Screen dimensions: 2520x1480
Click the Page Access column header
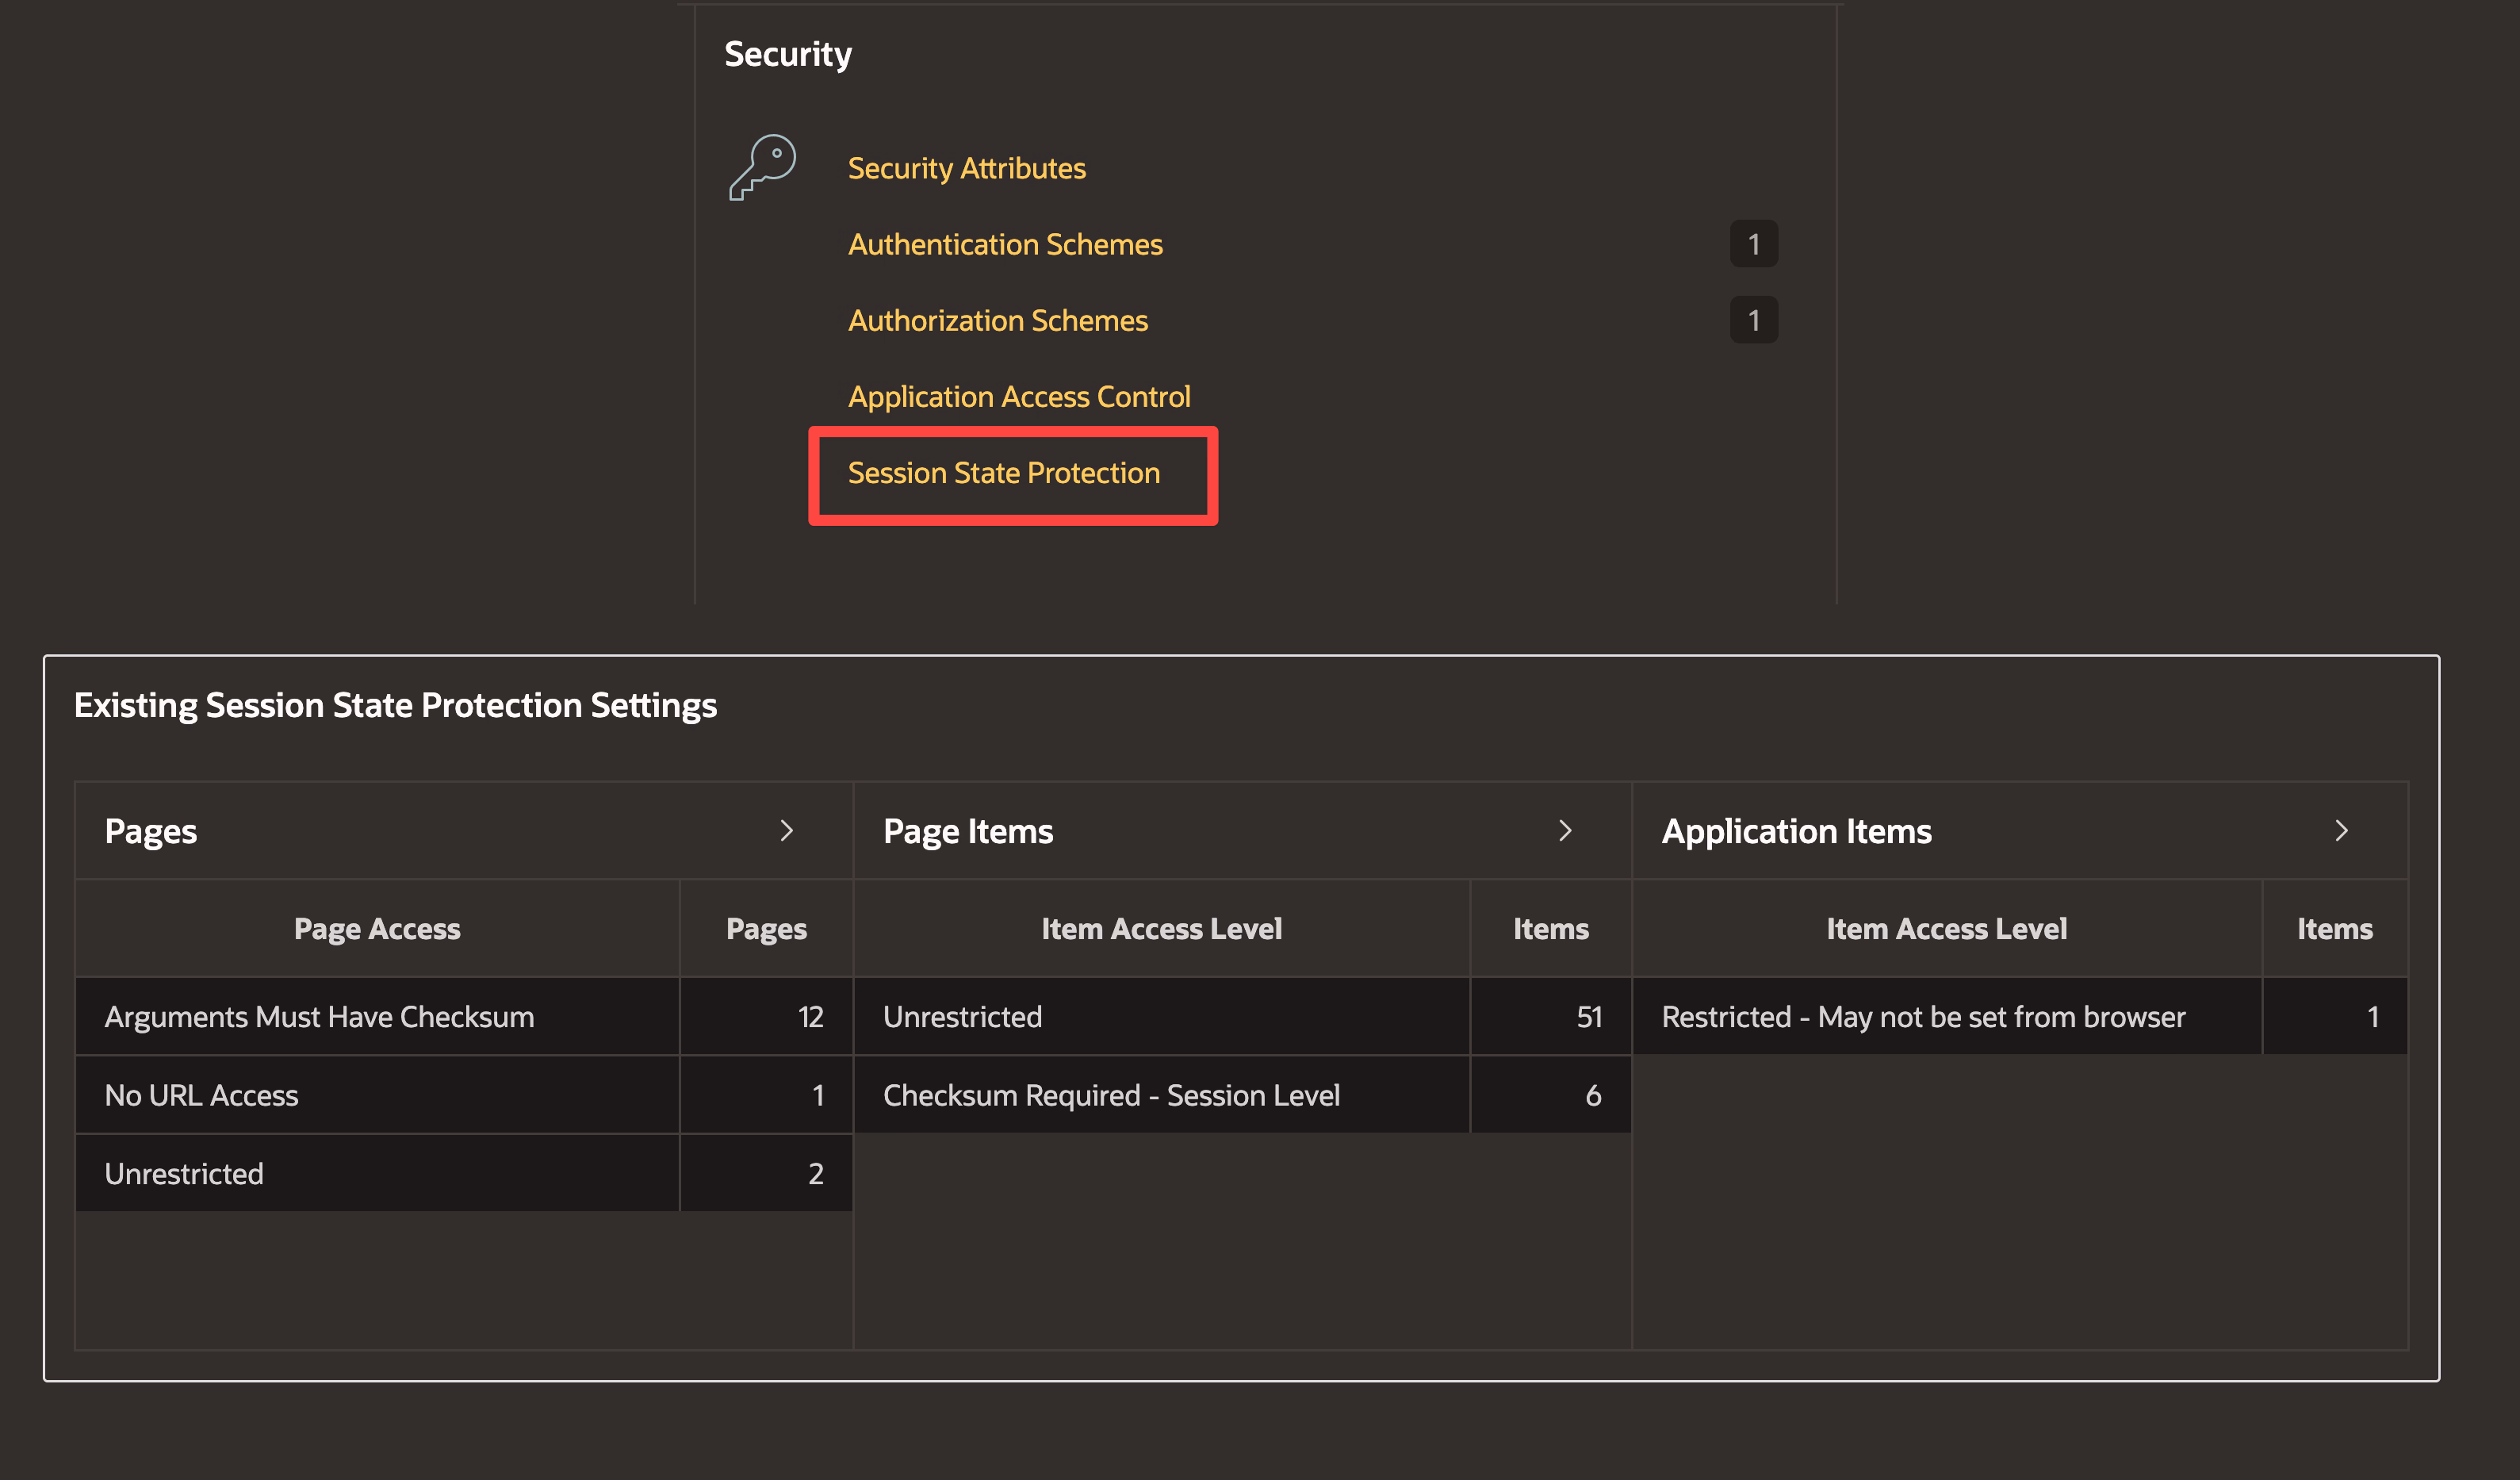377,929
